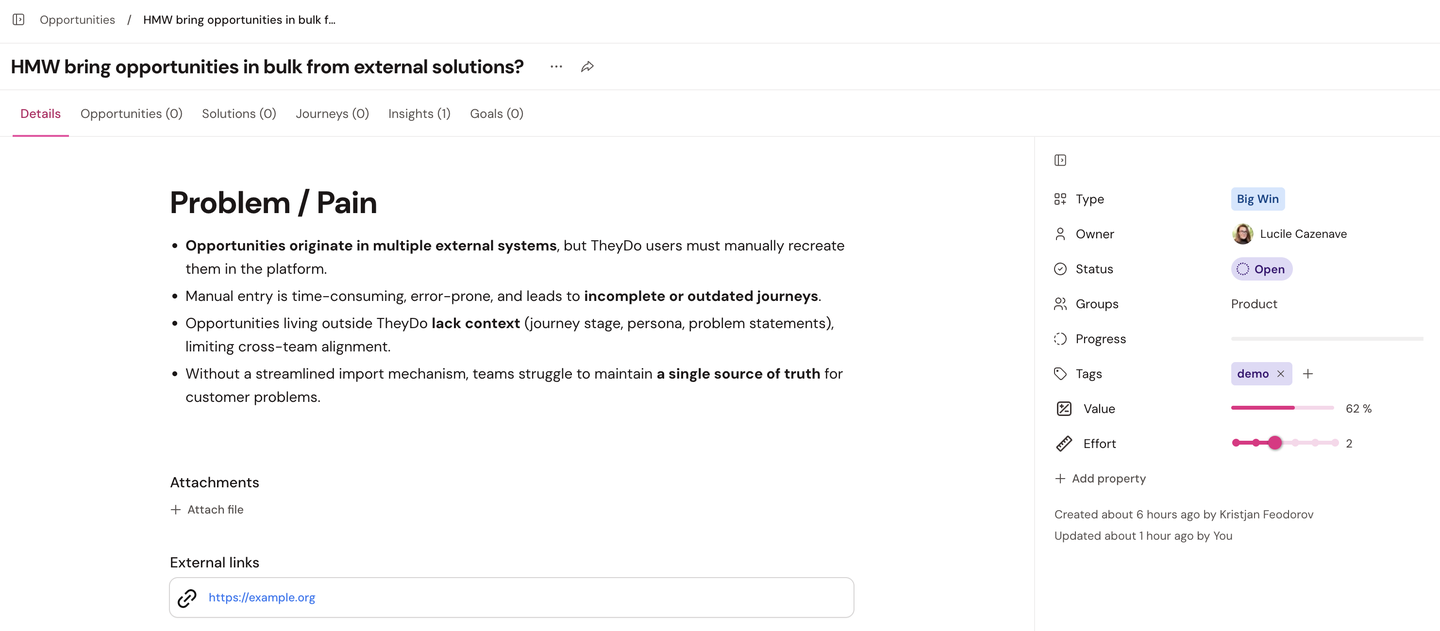
Task: Click the Attach file button
Action: (x=207, y=509)
